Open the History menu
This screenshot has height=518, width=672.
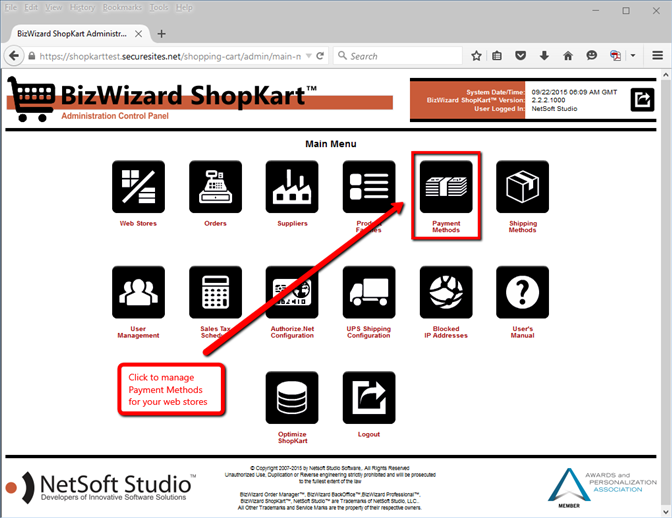[x=82, y=8]
